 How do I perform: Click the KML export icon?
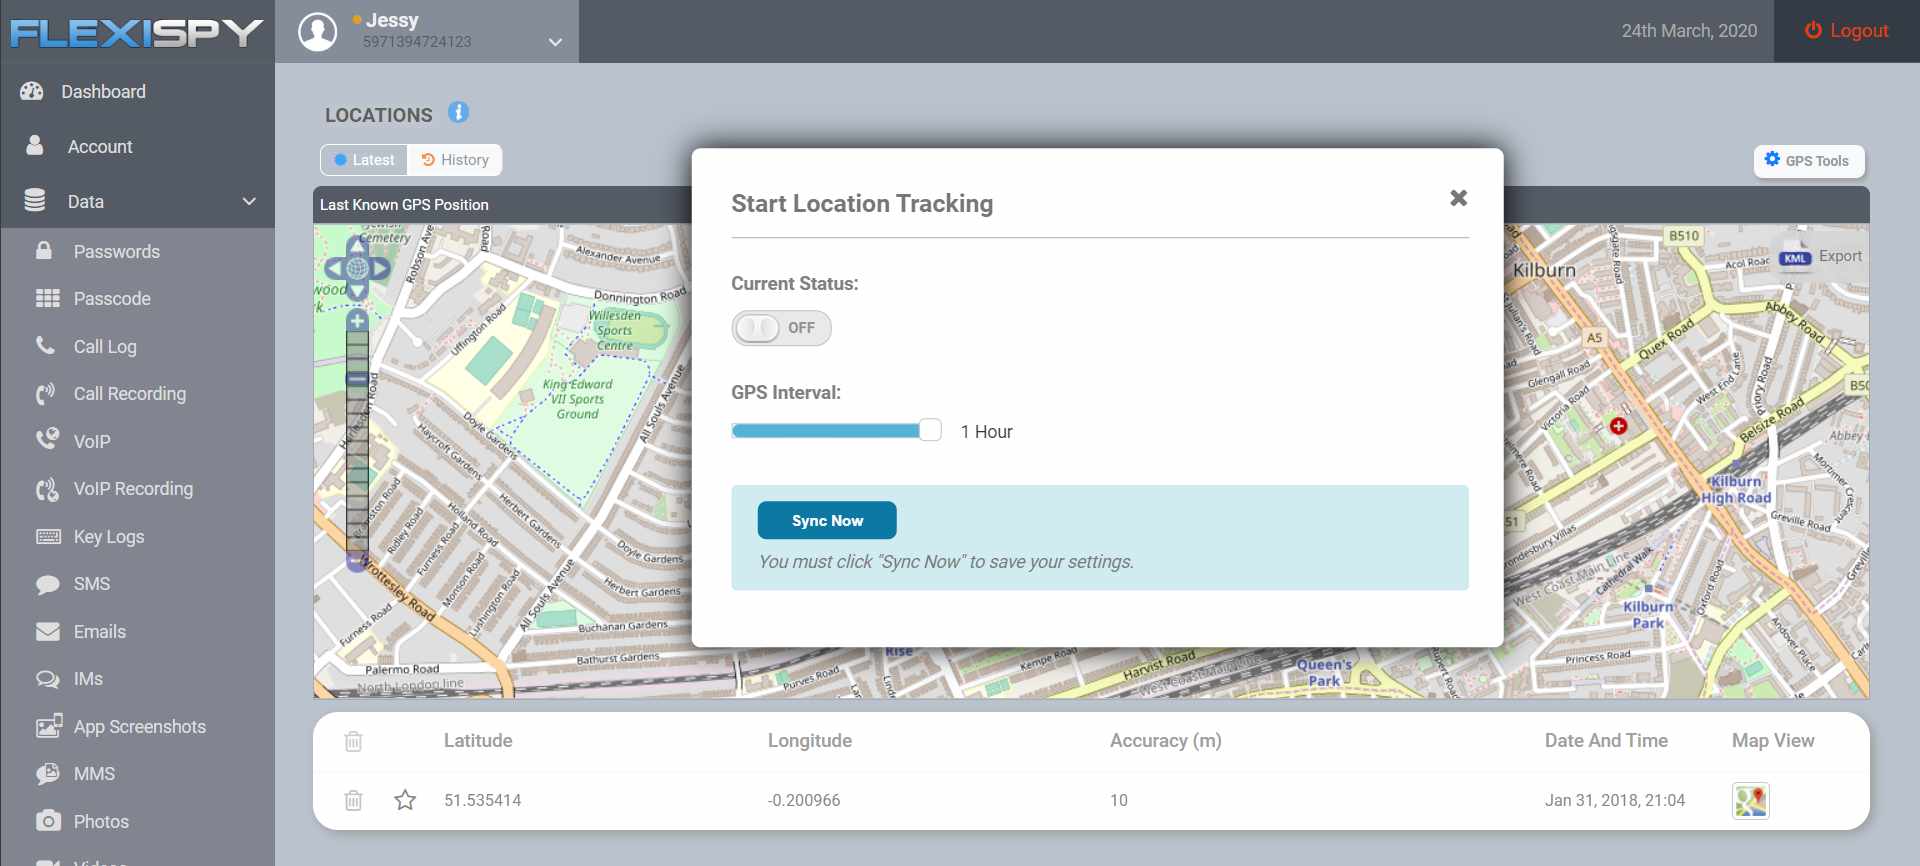click(x=1795, y=257)
